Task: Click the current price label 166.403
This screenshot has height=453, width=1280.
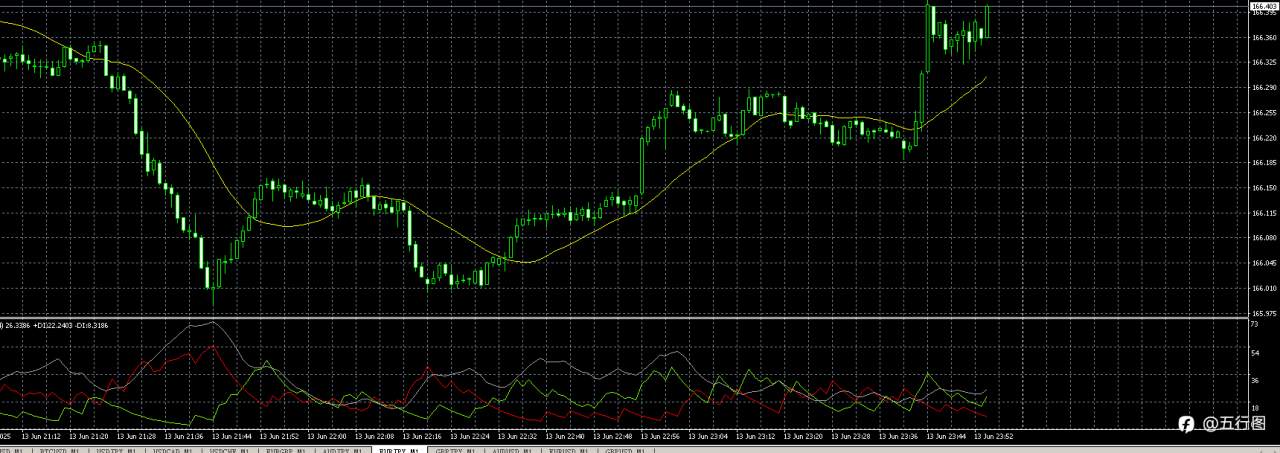Action: click(x=1263, y=7)
